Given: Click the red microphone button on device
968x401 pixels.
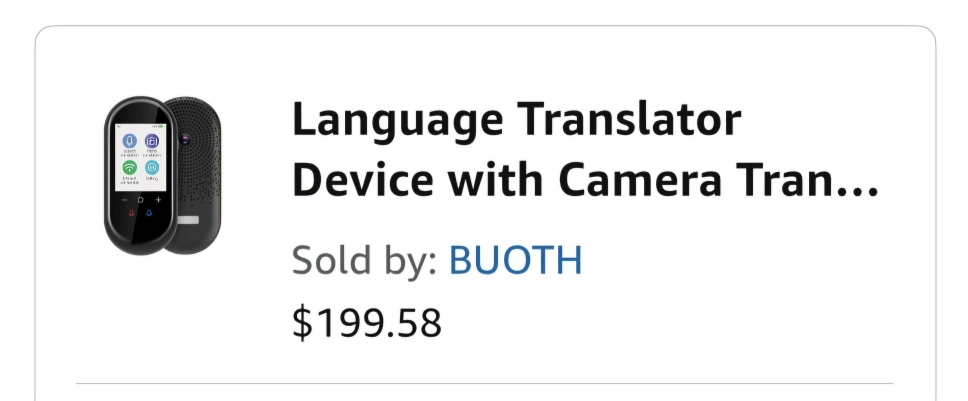Looking at the screenshot, I should 131,213.
